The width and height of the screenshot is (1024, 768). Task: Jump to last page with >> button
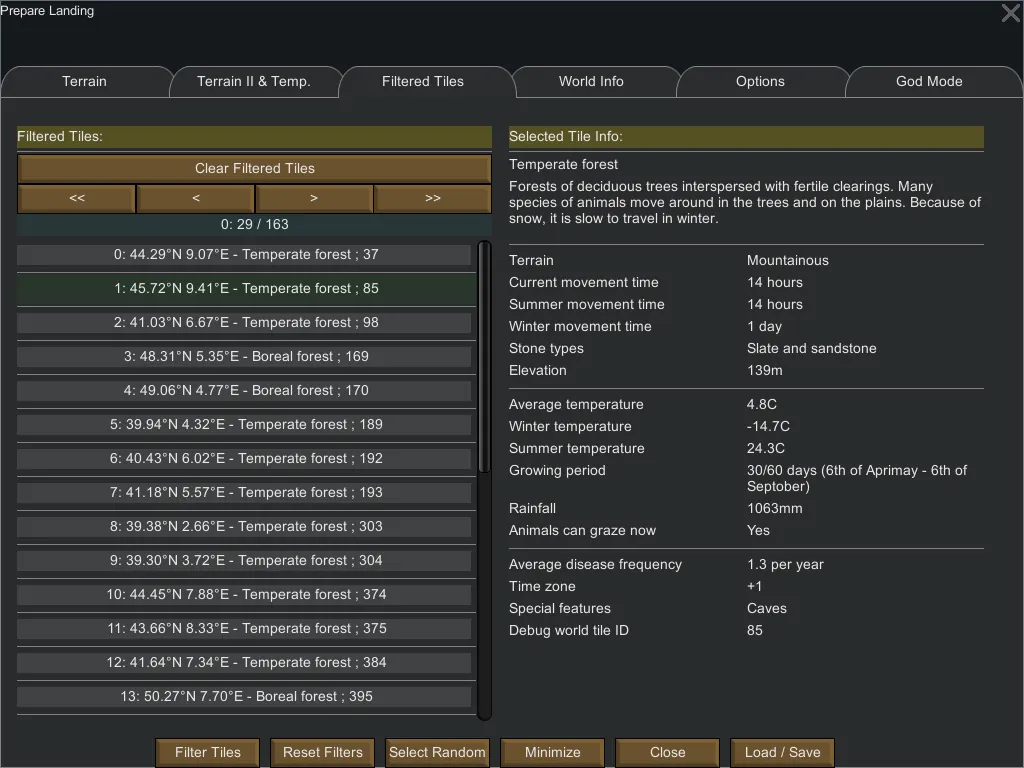[x=432, y=198]
